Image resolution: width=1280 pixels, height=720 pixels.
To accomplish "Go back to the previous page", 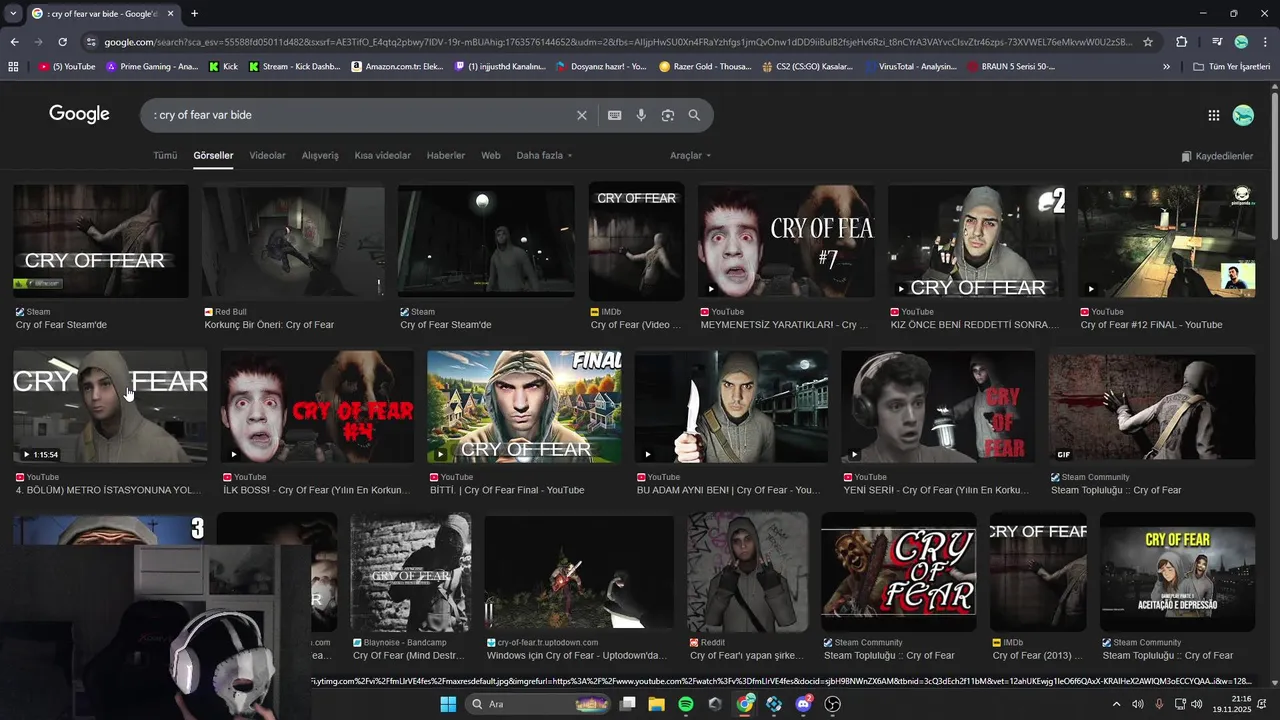I will click(14, 42).
